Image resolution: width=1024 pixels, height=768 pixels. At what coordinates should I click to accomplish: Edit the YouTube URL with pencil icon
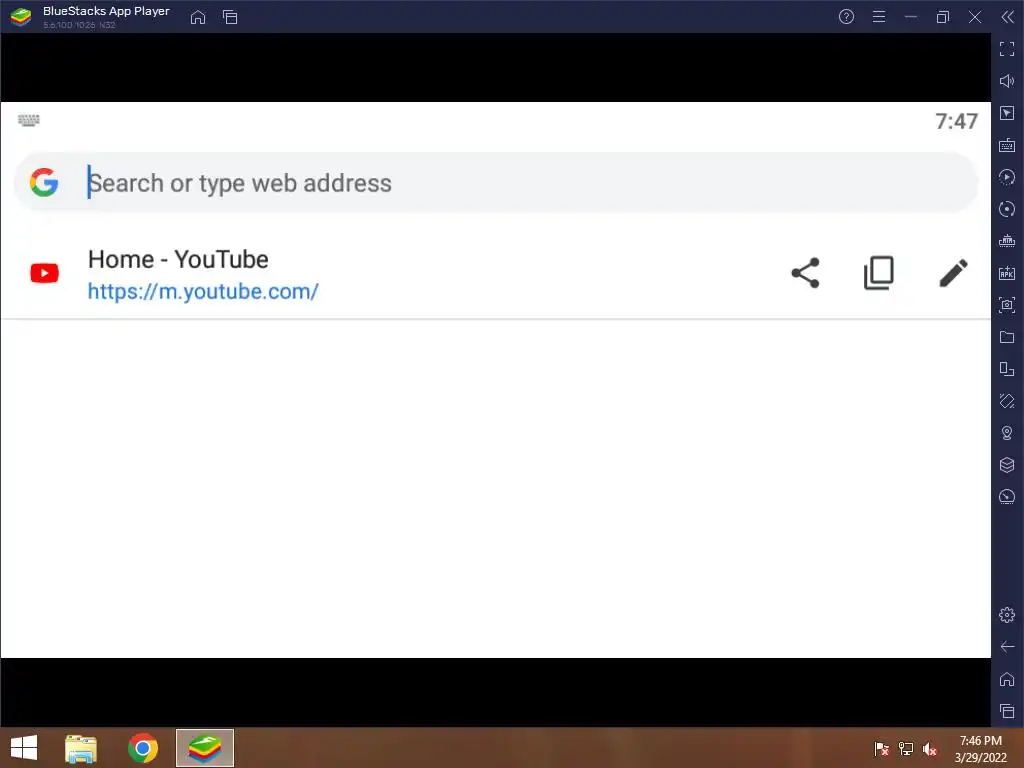[x=953, y=273]
